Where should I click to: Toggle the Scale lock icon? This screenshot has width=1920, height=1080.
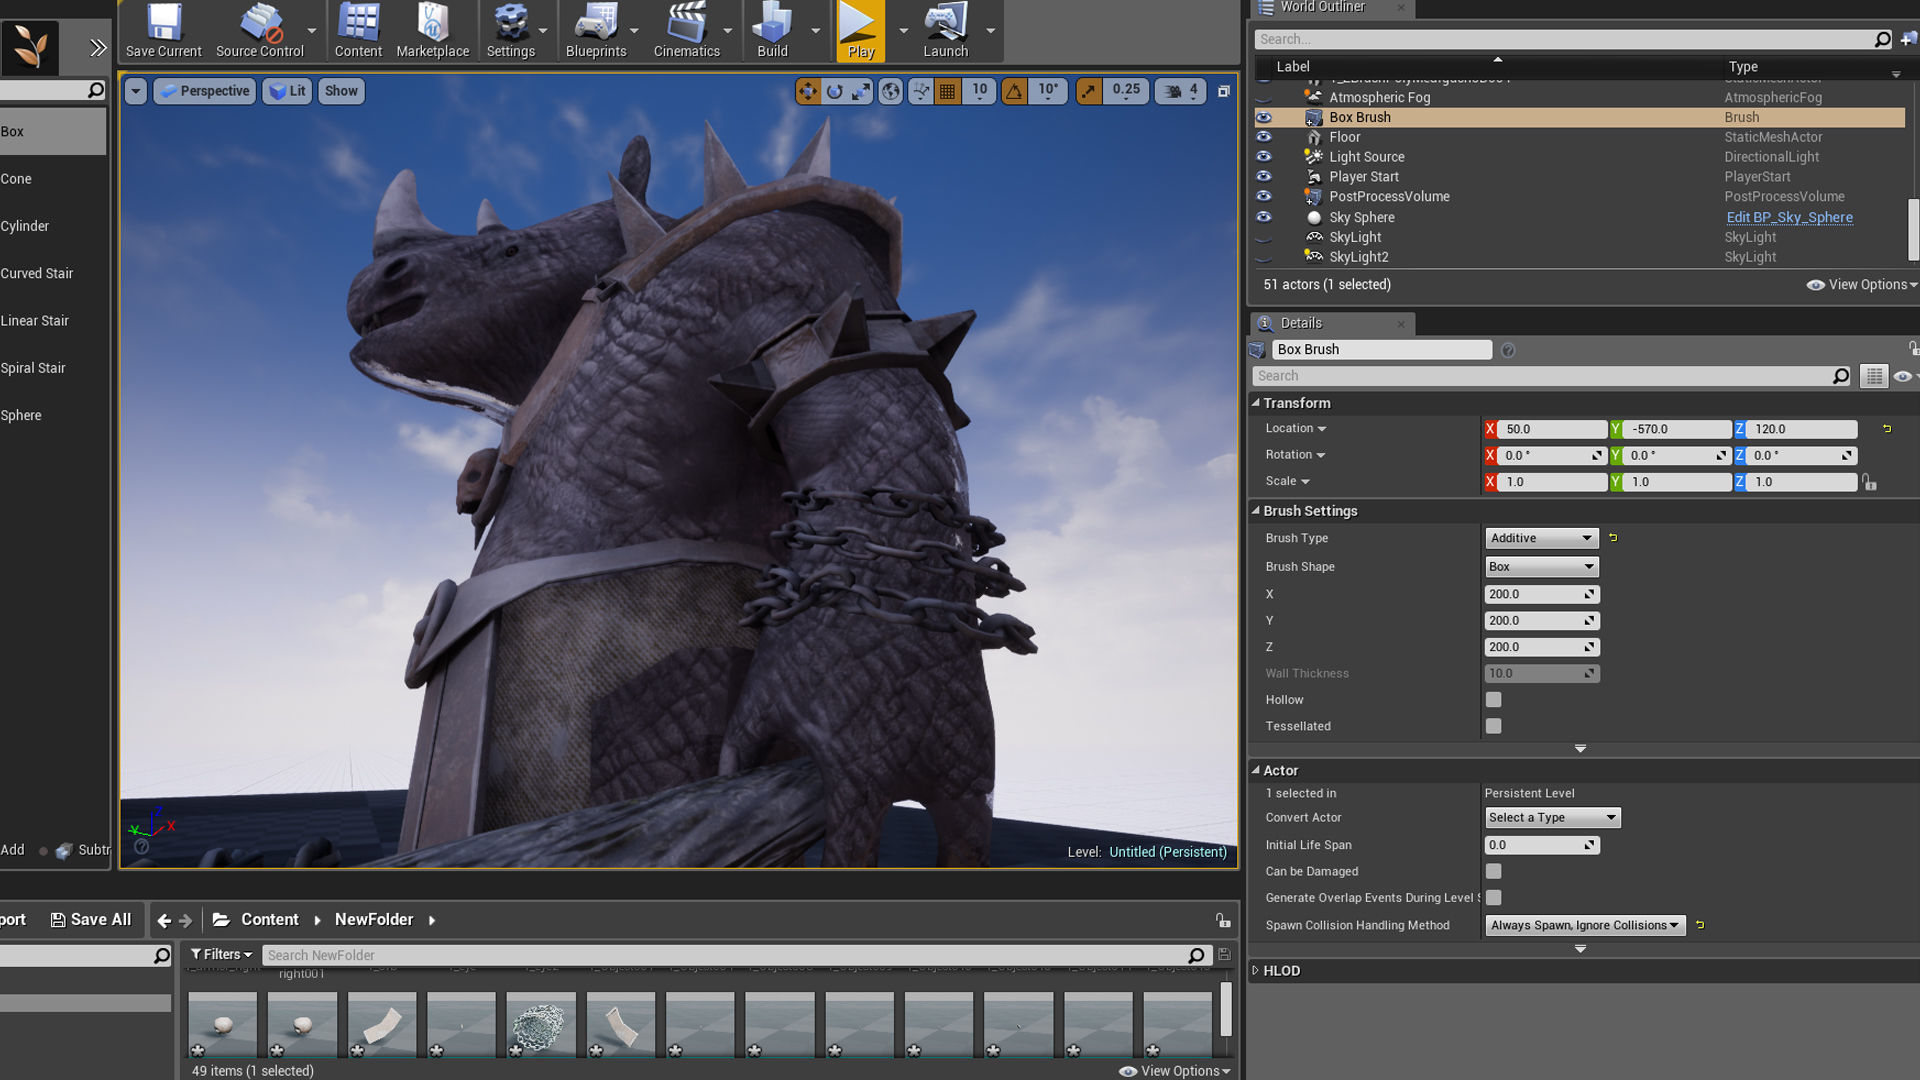coord(1869,482)
